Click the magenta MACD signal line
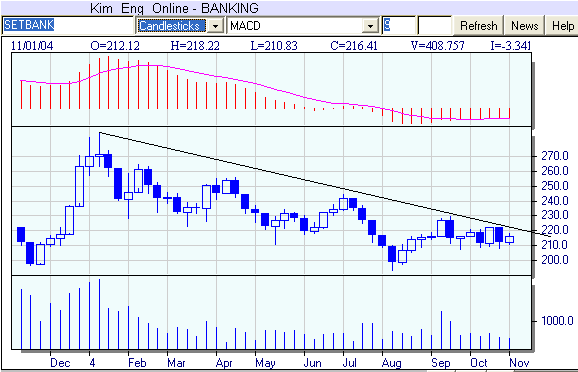 [x=265, y=87]
